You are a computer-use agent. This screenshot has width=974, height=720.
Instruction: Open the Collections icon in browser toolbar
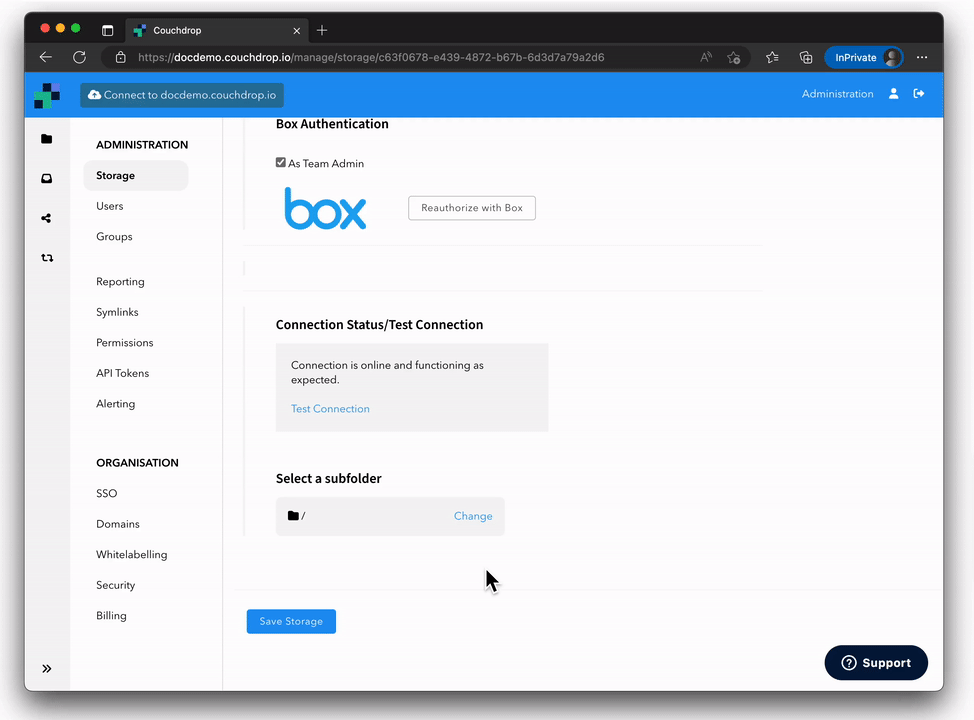point(806,57)
